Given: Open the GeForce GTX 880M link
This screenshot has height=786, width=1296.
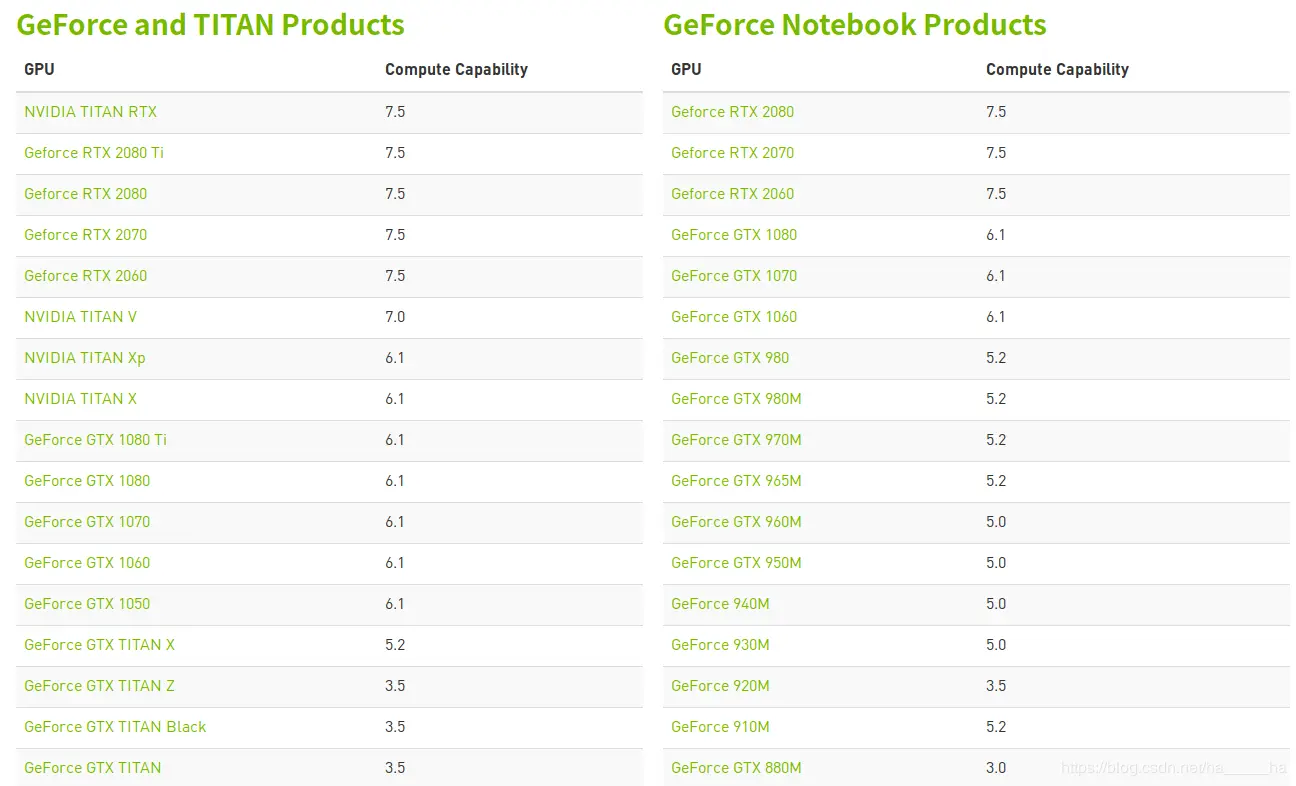Looking at the screenshot, I should click(x=736, y=768).
